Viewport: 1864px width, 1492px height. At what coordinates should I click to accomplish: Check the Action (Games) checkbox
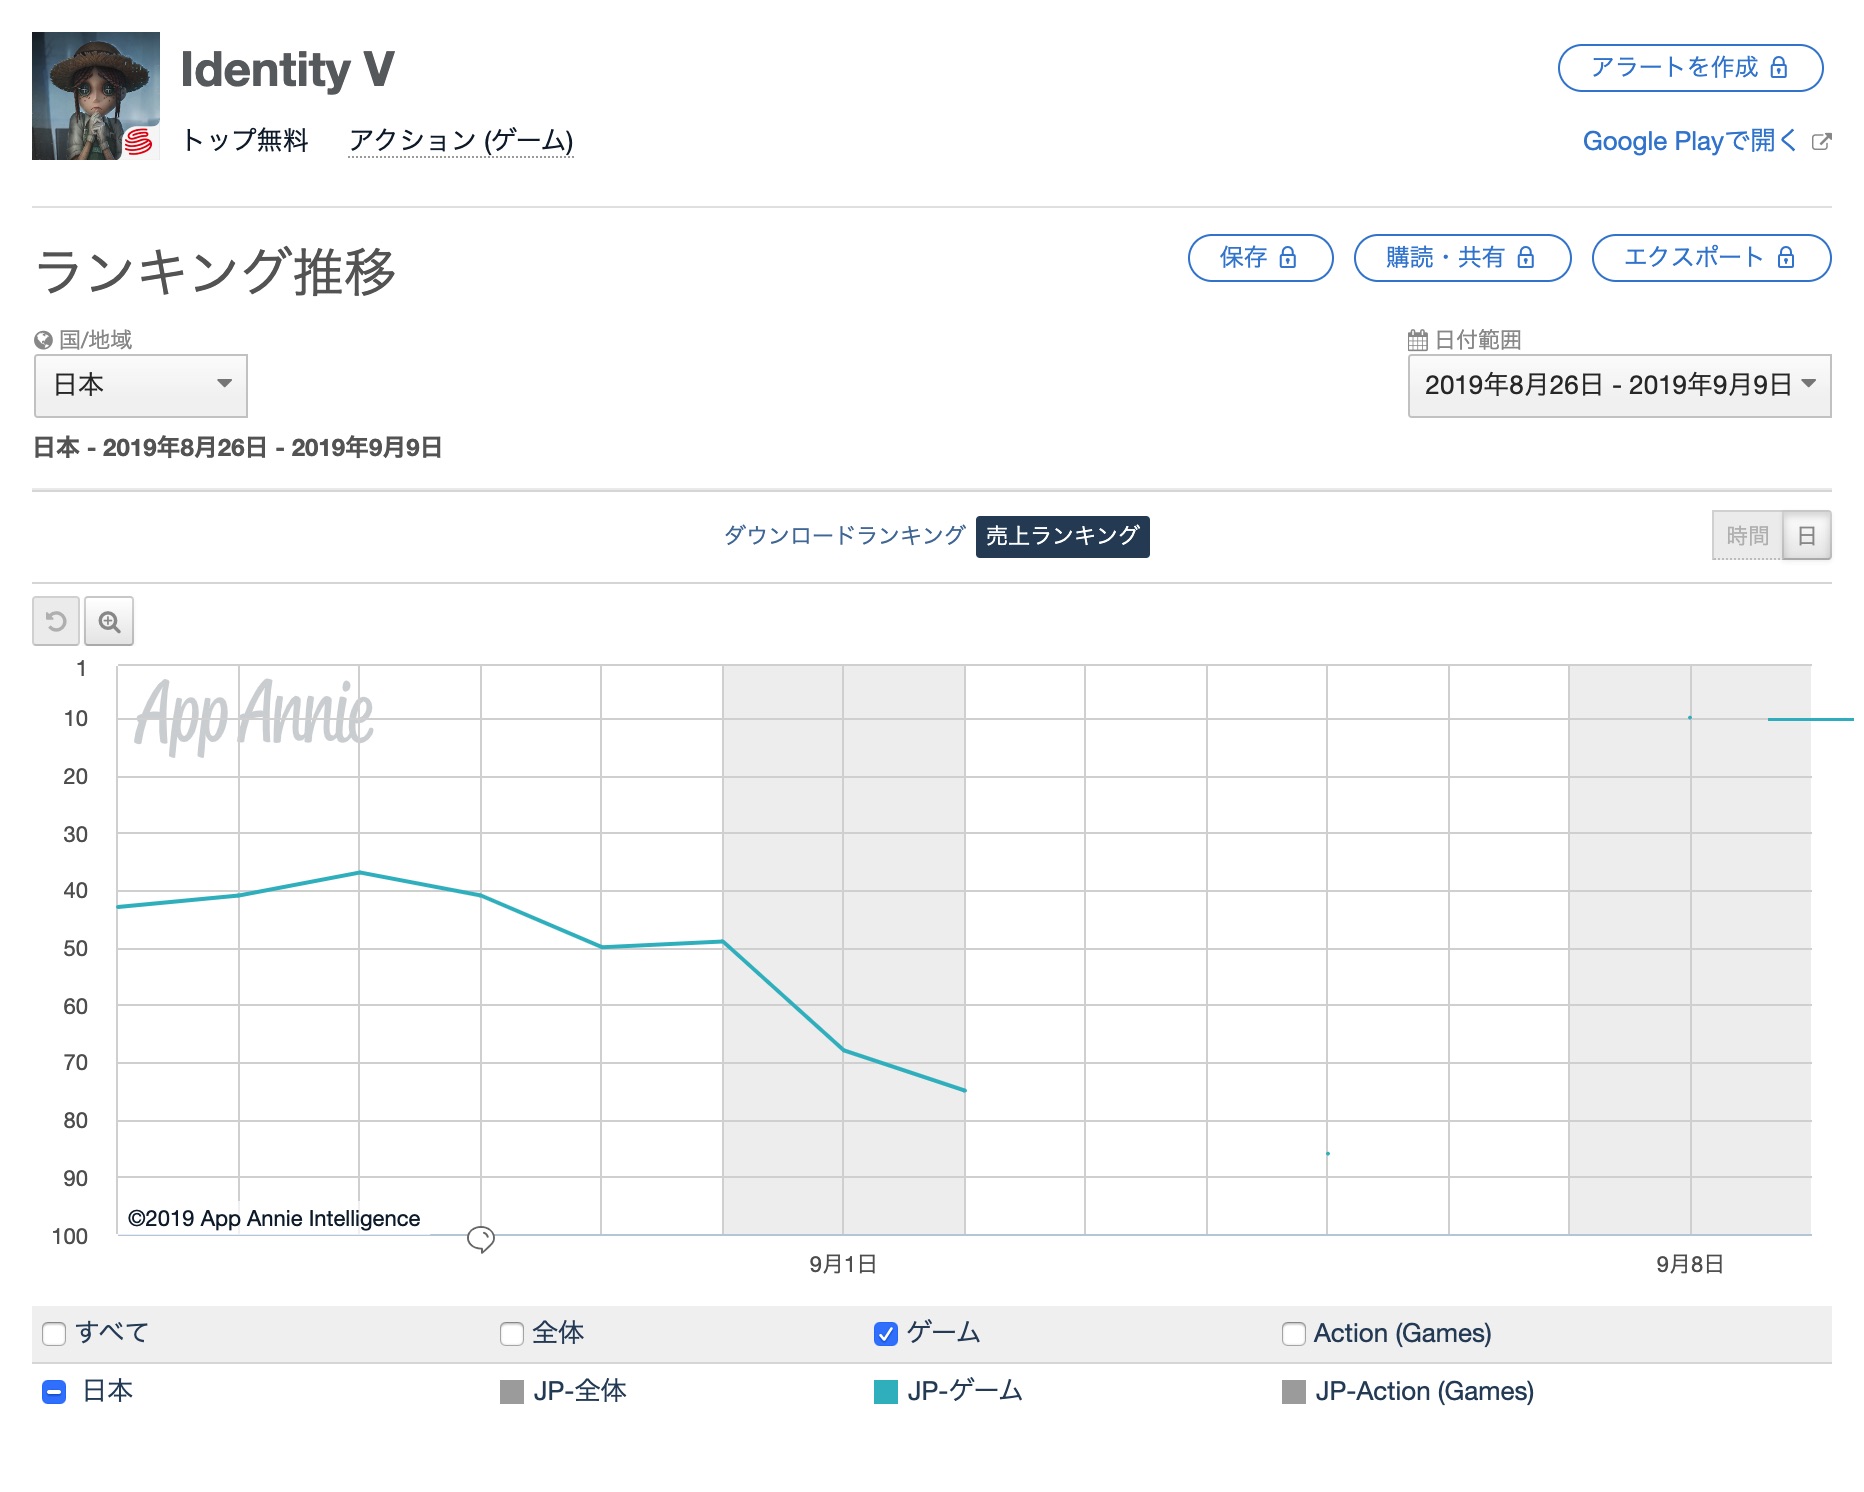pyautogui.click(x=1294, y=1334)
